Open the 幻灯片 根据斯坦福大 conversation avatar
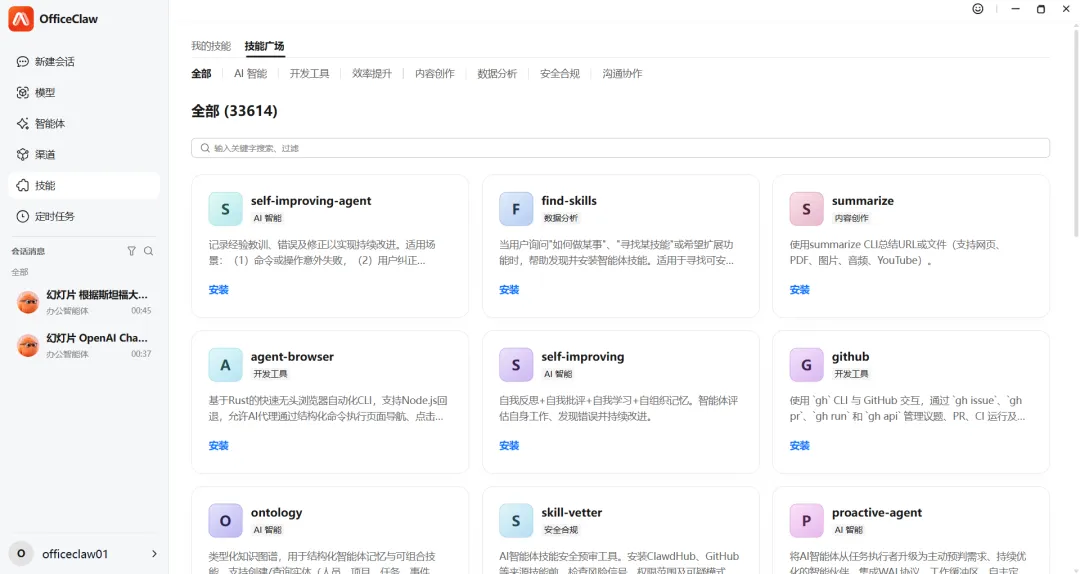The width and height of the screenshot is (1080, 574). click(28, 302)
